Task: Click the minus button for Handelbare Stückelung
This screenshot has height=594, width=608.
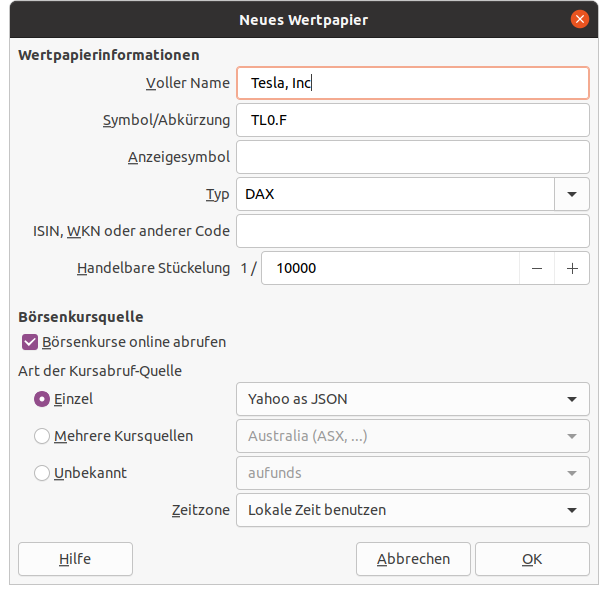Action: point(537,269)
